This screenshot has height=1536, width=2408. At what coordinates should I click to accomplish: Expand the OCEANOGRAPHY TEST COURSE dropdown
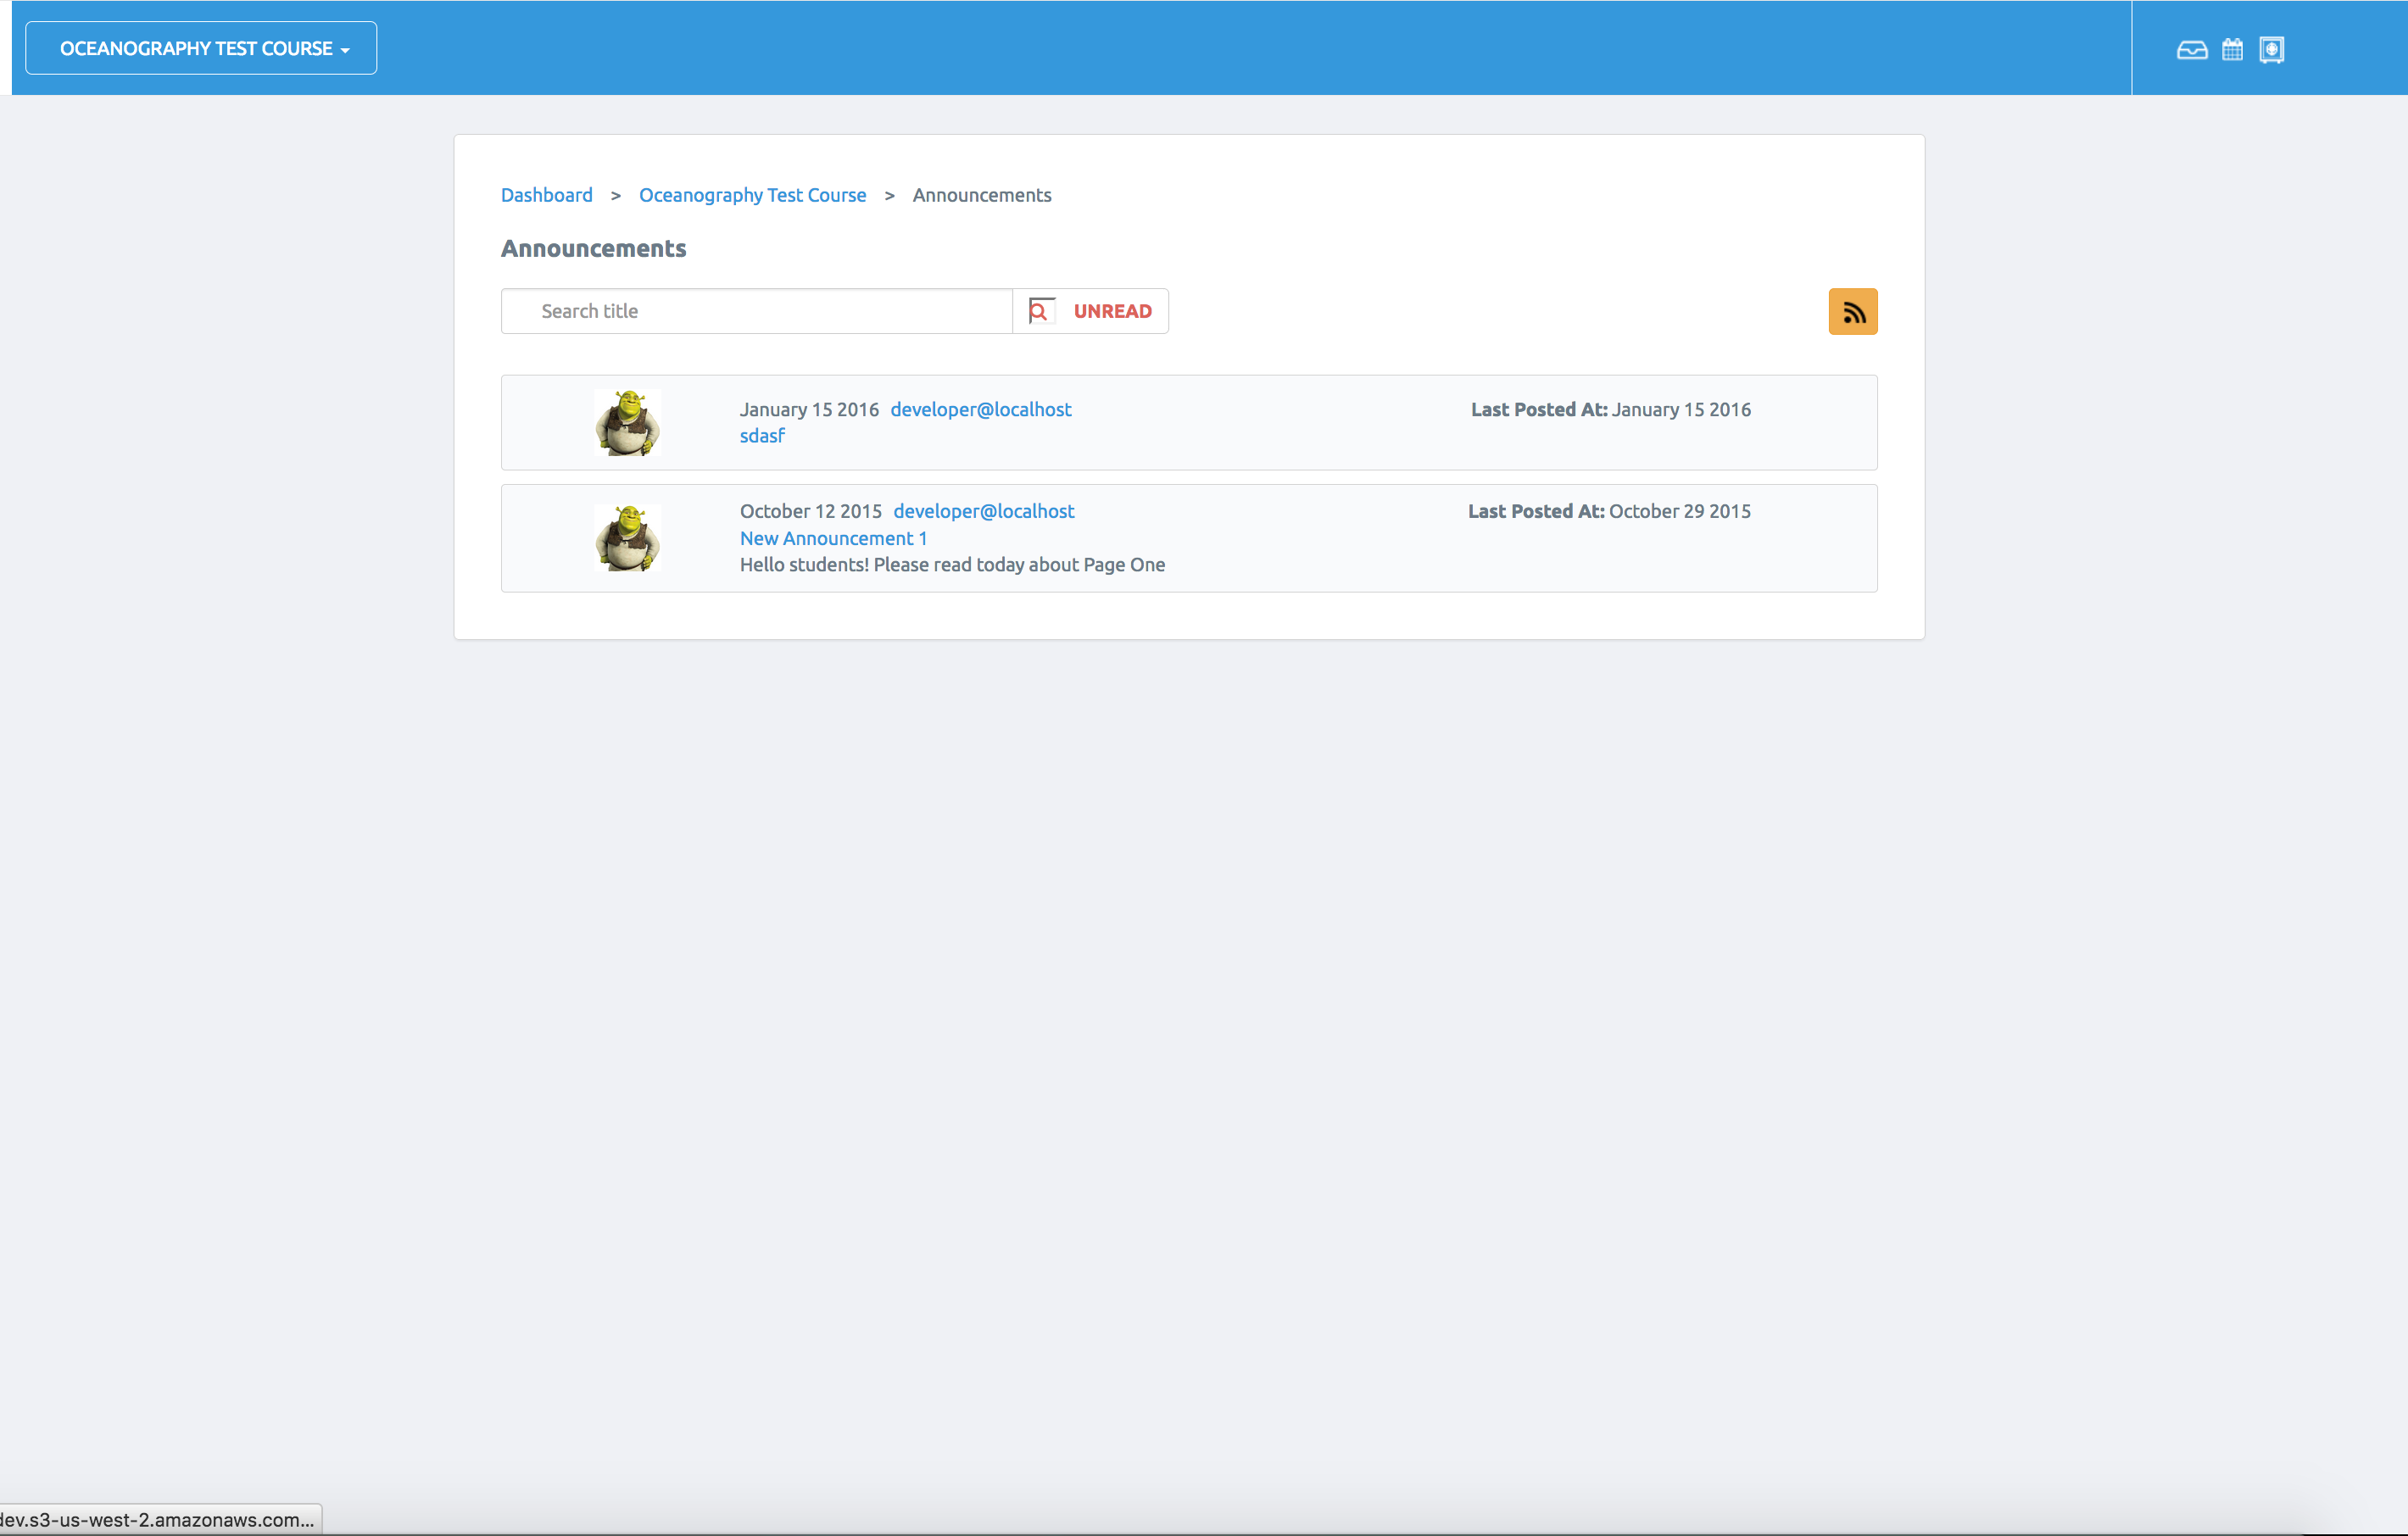201,48
